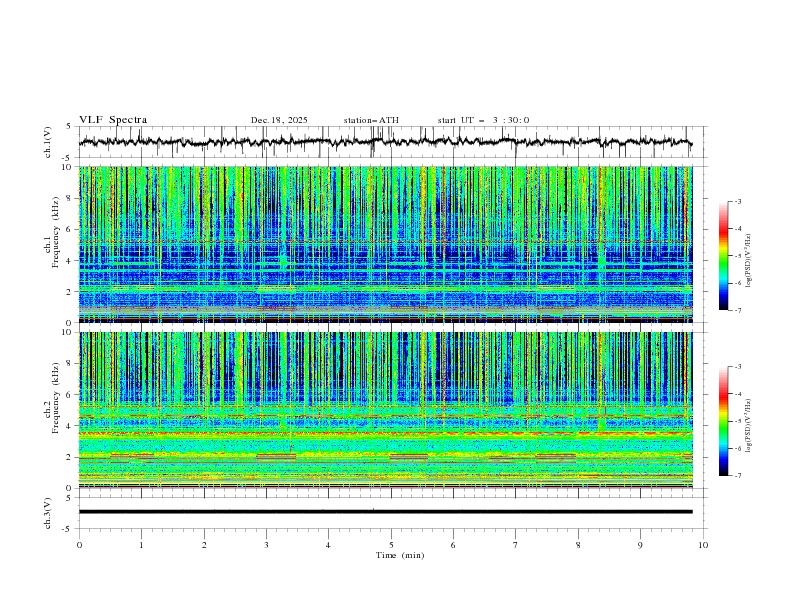The image size is (792, 612).
Task: Click the "station=ATH" header label
Action: point(371,120)
